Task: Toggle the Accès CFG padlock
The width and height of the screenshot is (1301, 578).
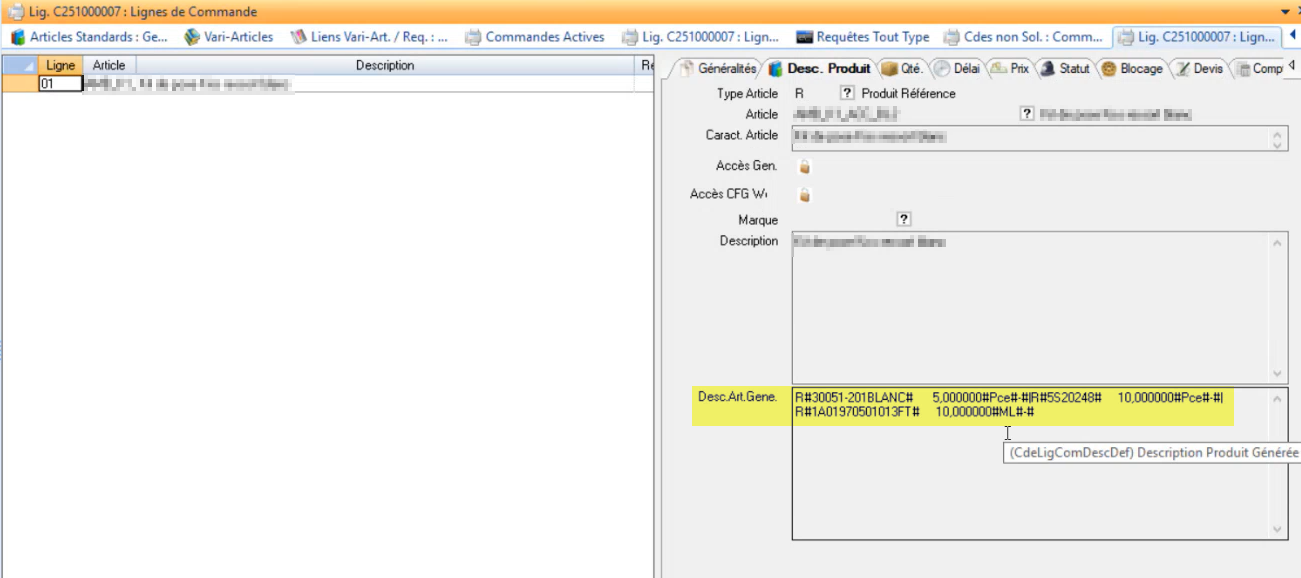Action: tap(804, 195)
